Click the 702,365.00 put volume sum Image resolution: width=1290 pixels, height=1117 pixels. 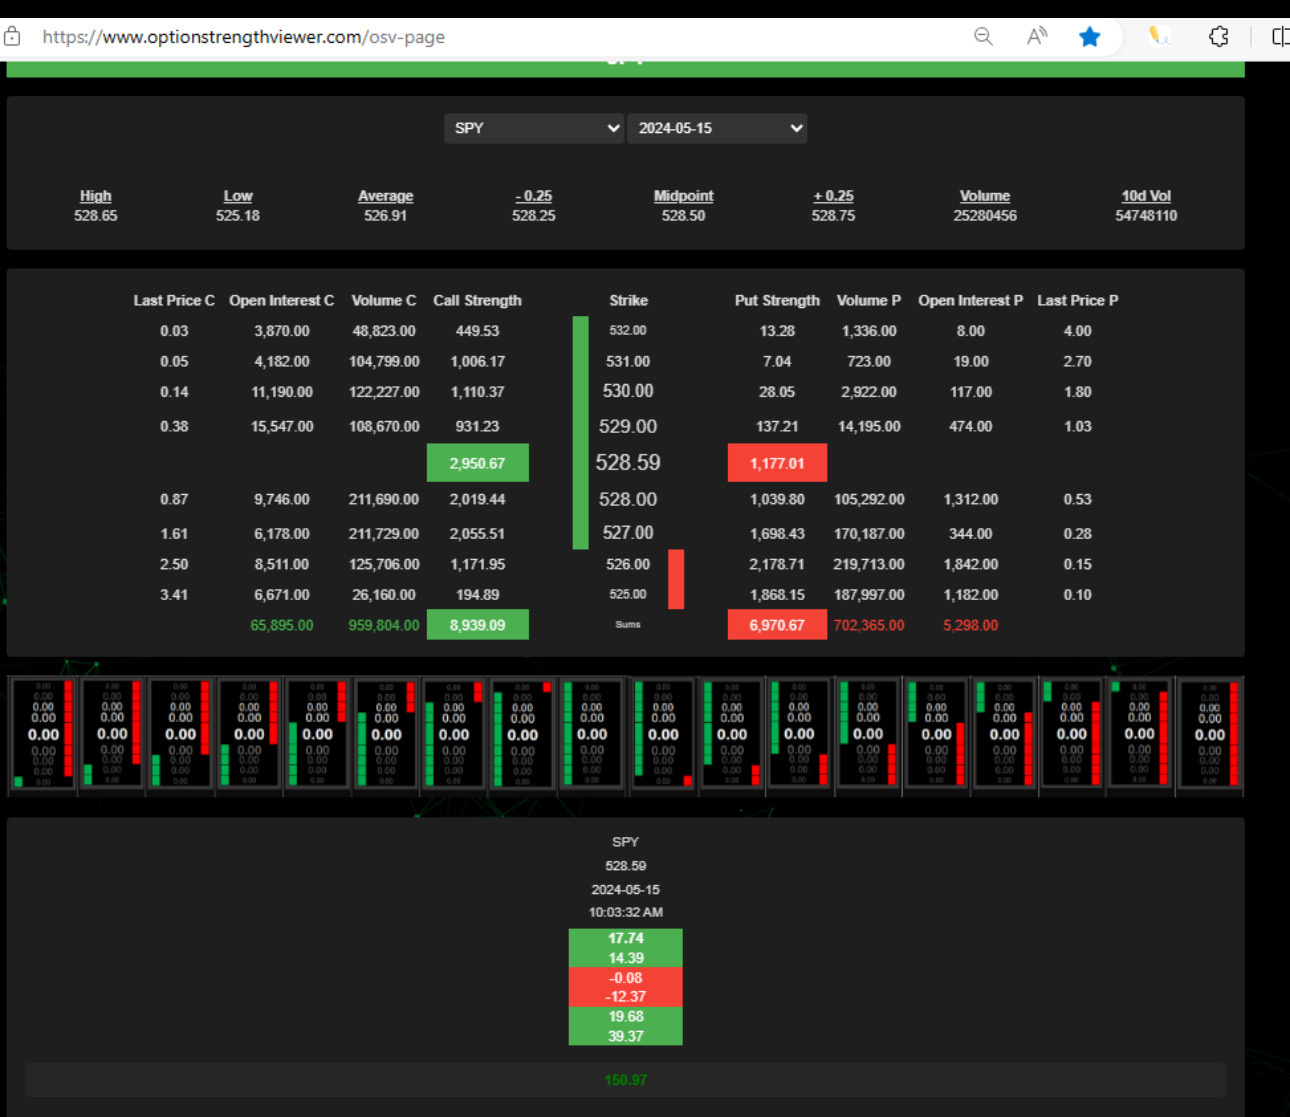(869, 625)
